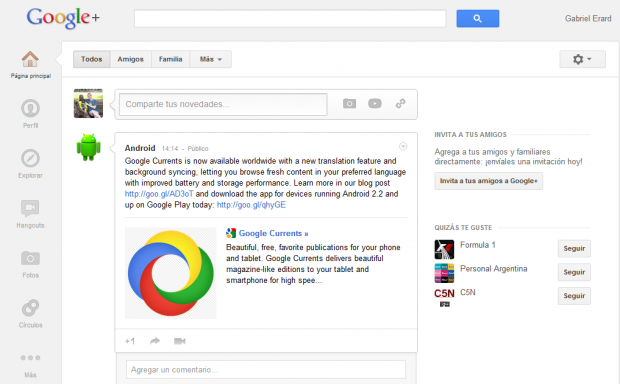The width and height of the screenshot is (620, 384).
Task: Click the Android robot avatar
Action: [x=88, y=147]
